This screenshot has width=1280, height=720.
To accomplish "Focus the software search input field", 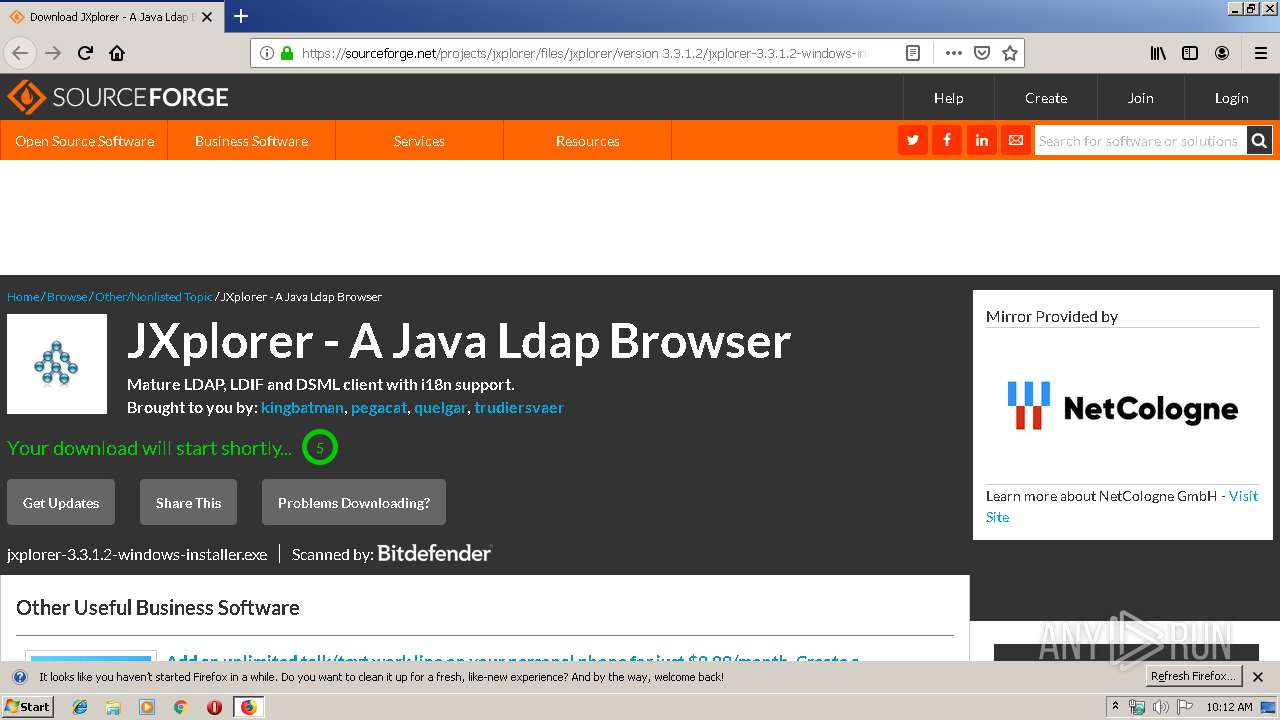I will tap(1140, 141).
